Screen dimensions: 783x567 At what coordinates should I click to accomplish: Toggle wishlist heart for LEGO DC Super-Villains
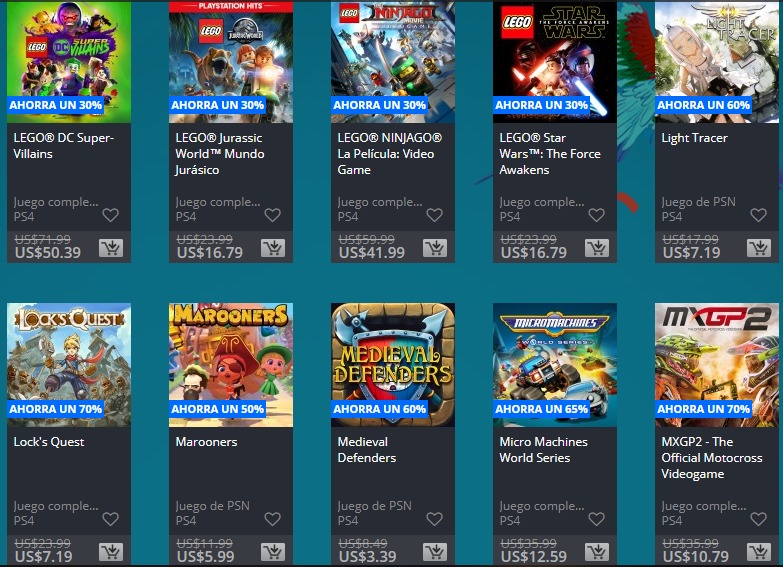(110, 215)
